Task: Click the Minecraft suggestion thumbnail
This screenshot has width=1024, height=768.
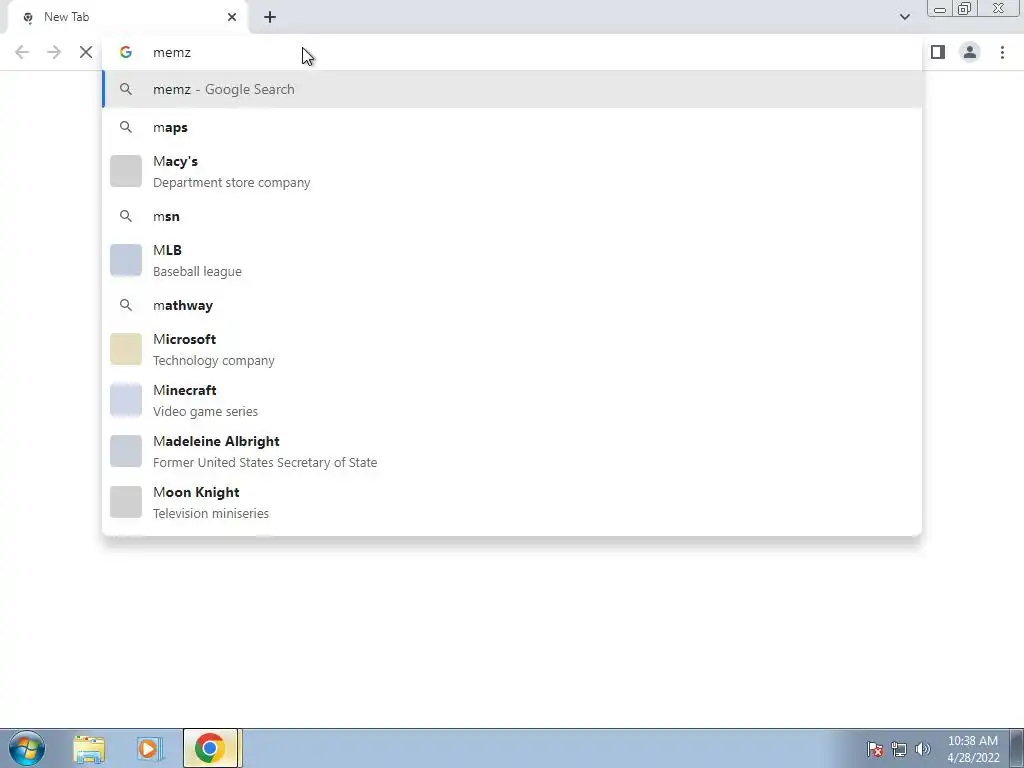Action: [125, 400]
